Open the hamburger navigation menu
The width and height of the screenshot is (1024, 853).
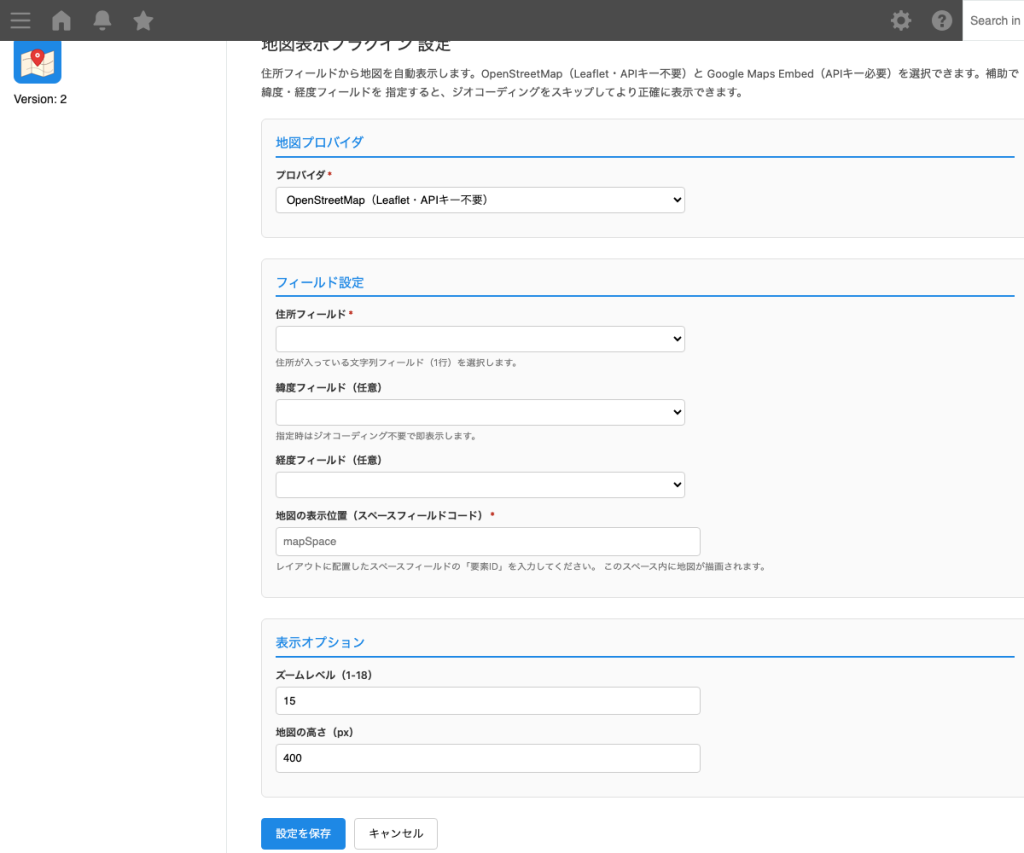[20, 20]
